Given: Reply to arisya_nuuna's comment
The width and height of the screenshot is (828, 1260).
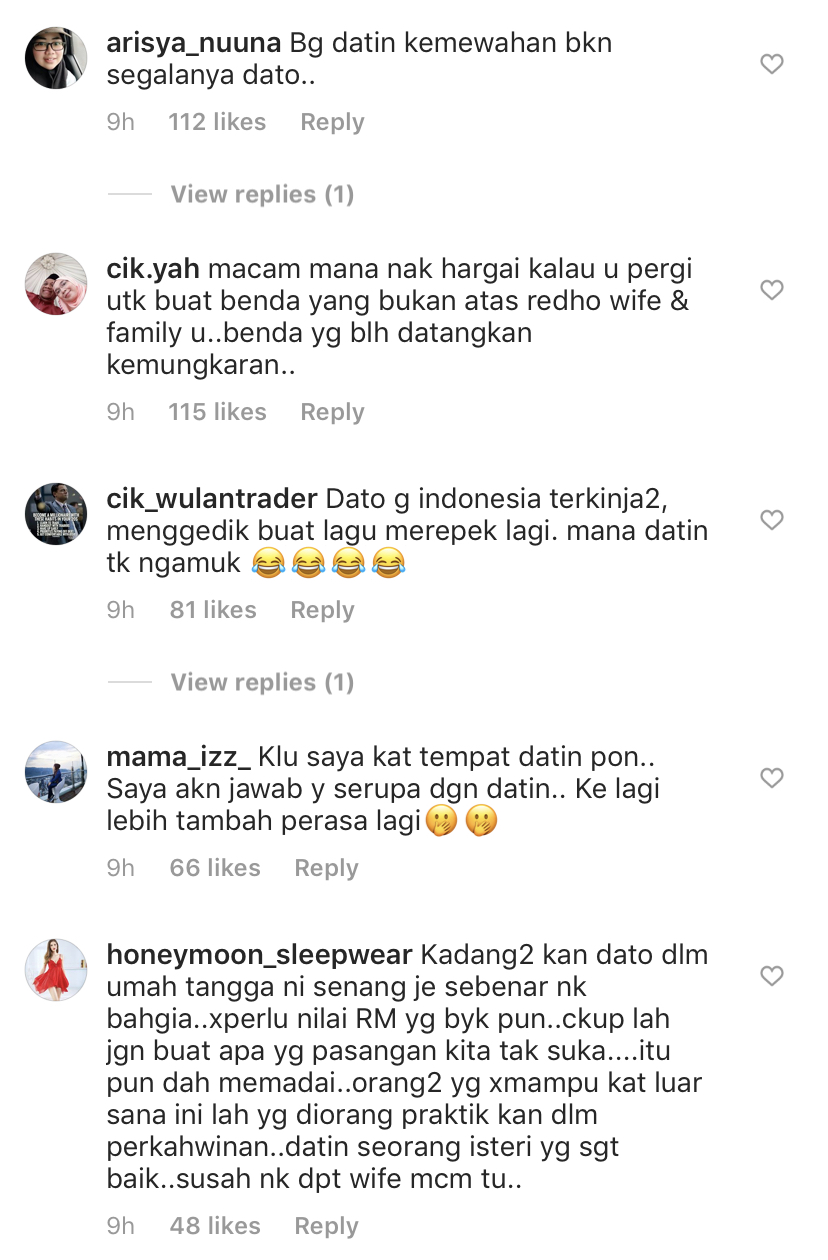Looking at the screenshot, I should (332, 122).
